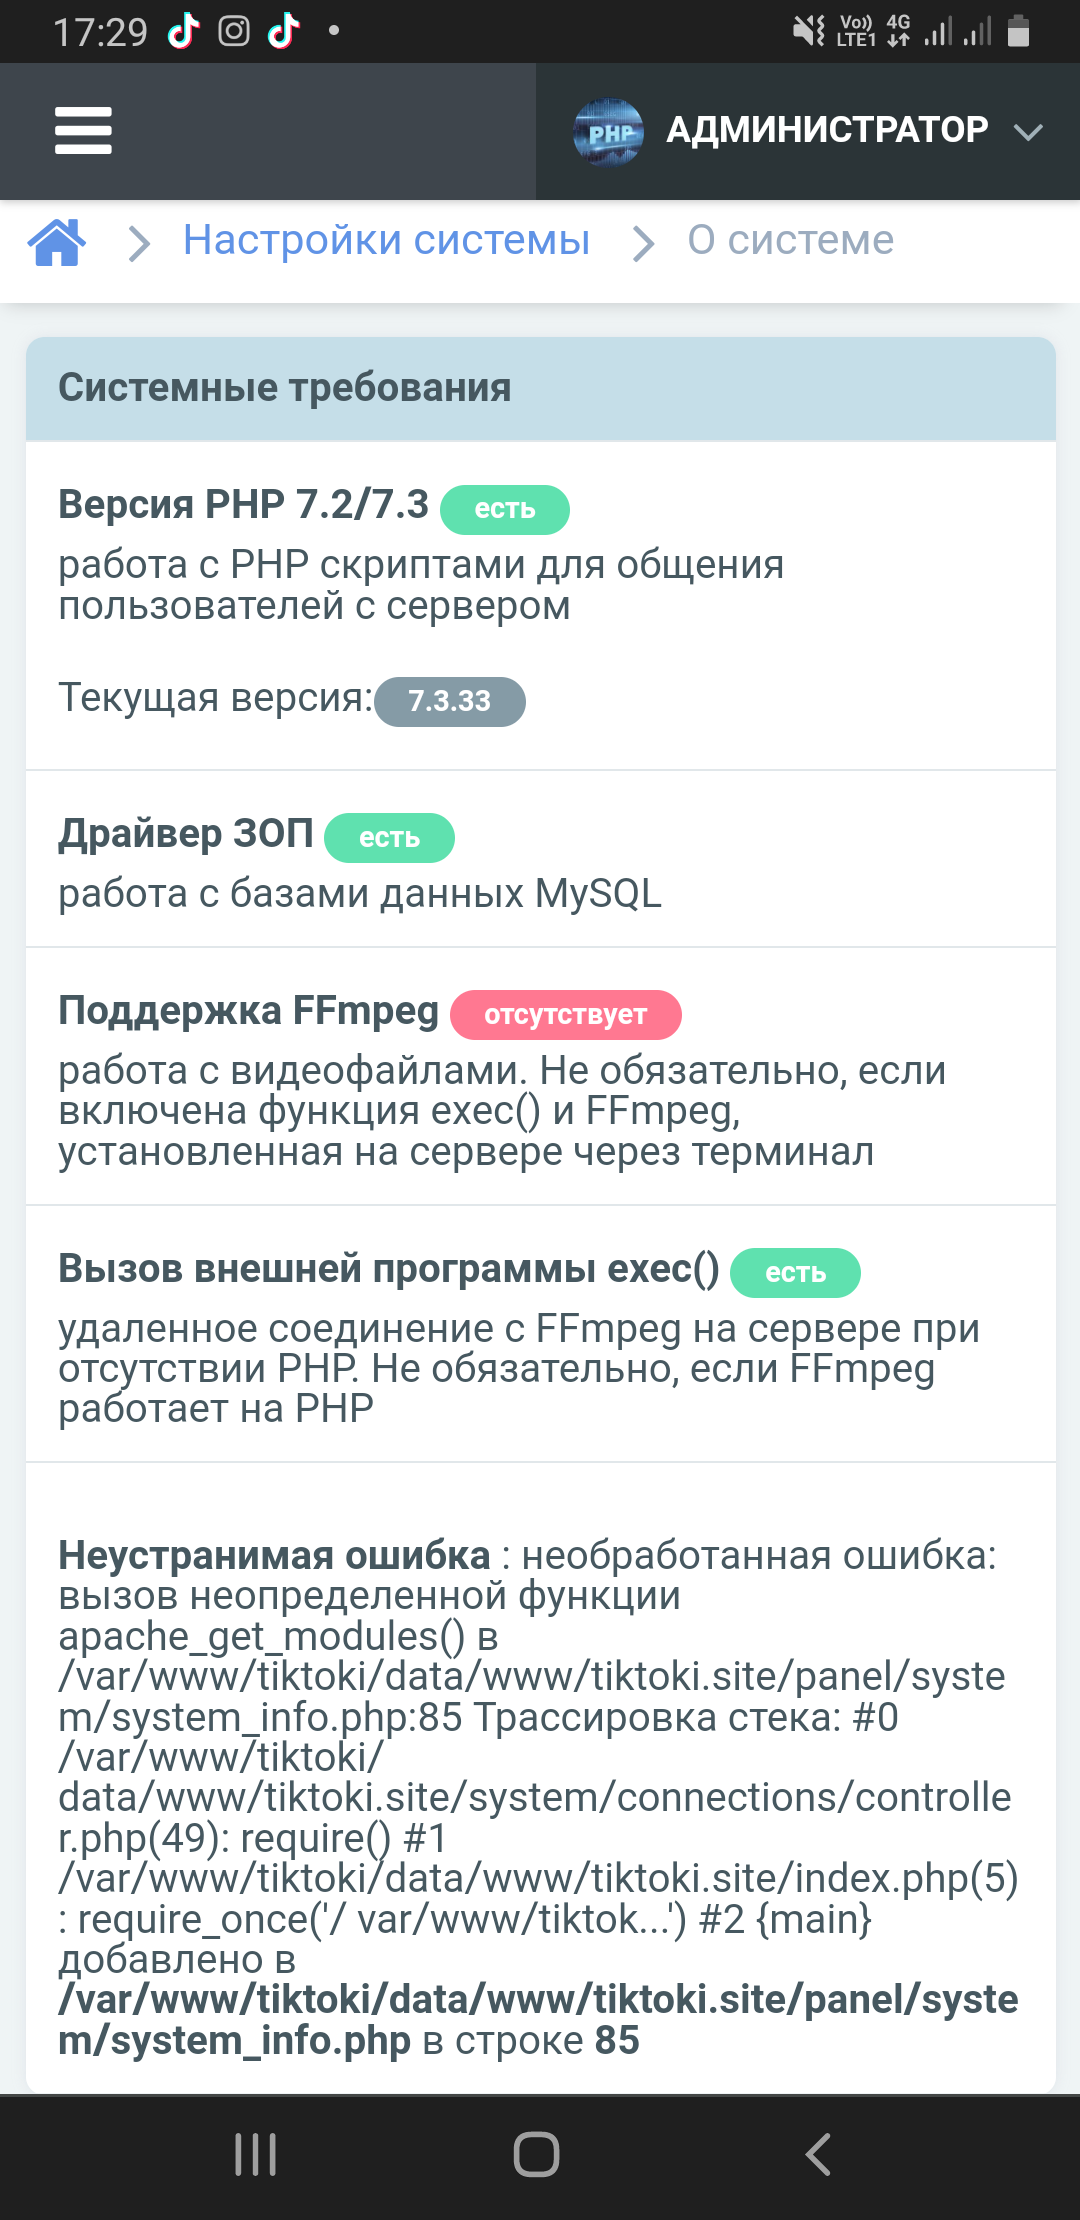Expand the Администратор dropdown chevron
Screen dimensions: 1080x2220
tap(1028, 132)
